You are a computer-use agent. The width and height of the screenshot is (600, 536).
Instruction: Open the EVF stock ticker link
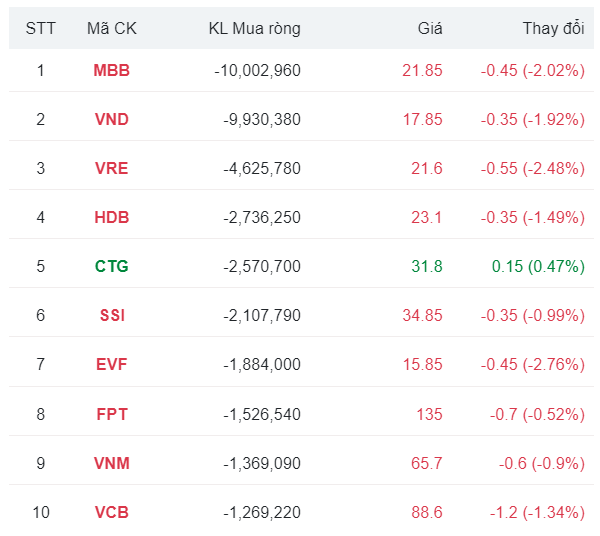tap(111, 364)
